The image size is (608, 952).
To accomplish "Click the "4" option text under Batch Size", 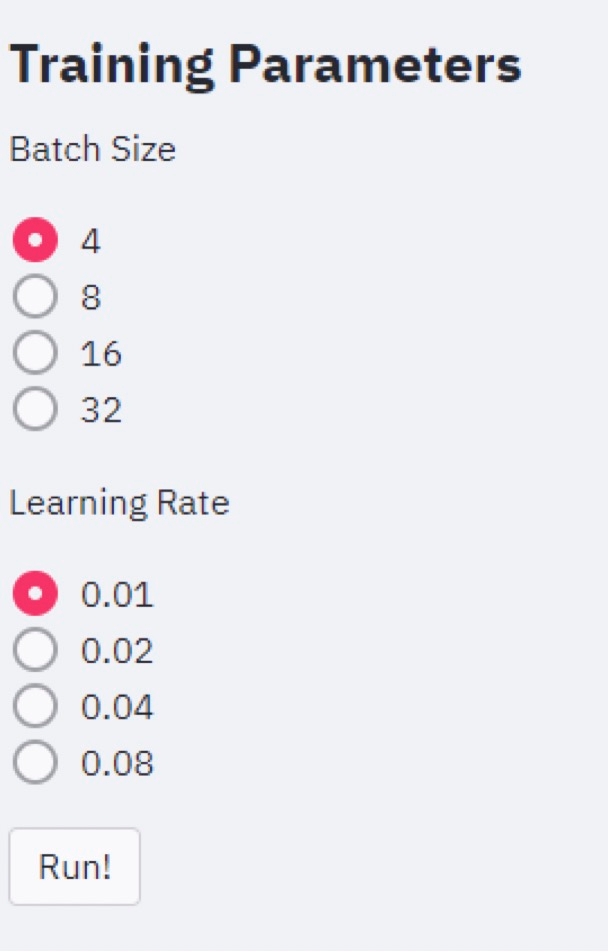I will point(91,241).
